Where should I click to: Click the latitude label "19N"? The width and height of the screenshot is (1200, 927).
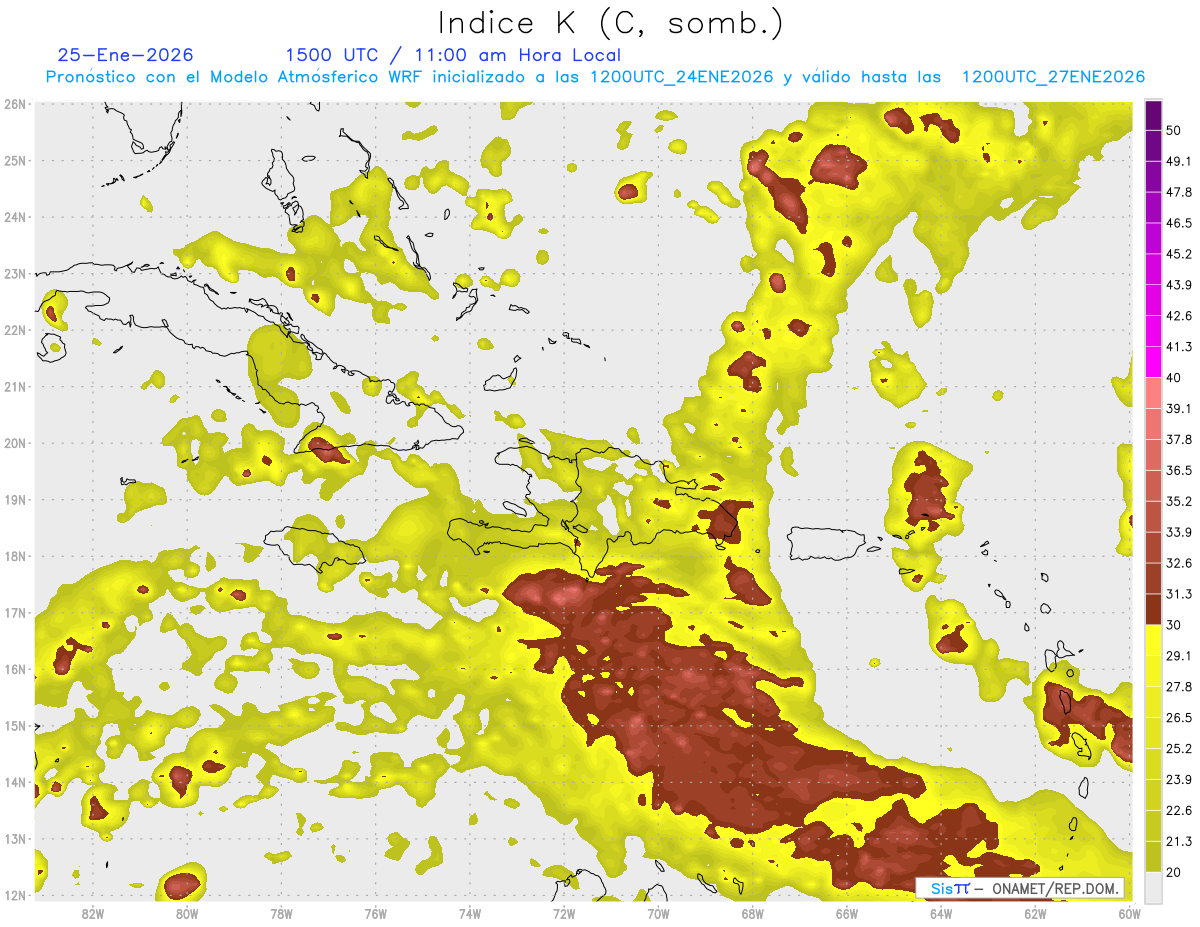15,499
